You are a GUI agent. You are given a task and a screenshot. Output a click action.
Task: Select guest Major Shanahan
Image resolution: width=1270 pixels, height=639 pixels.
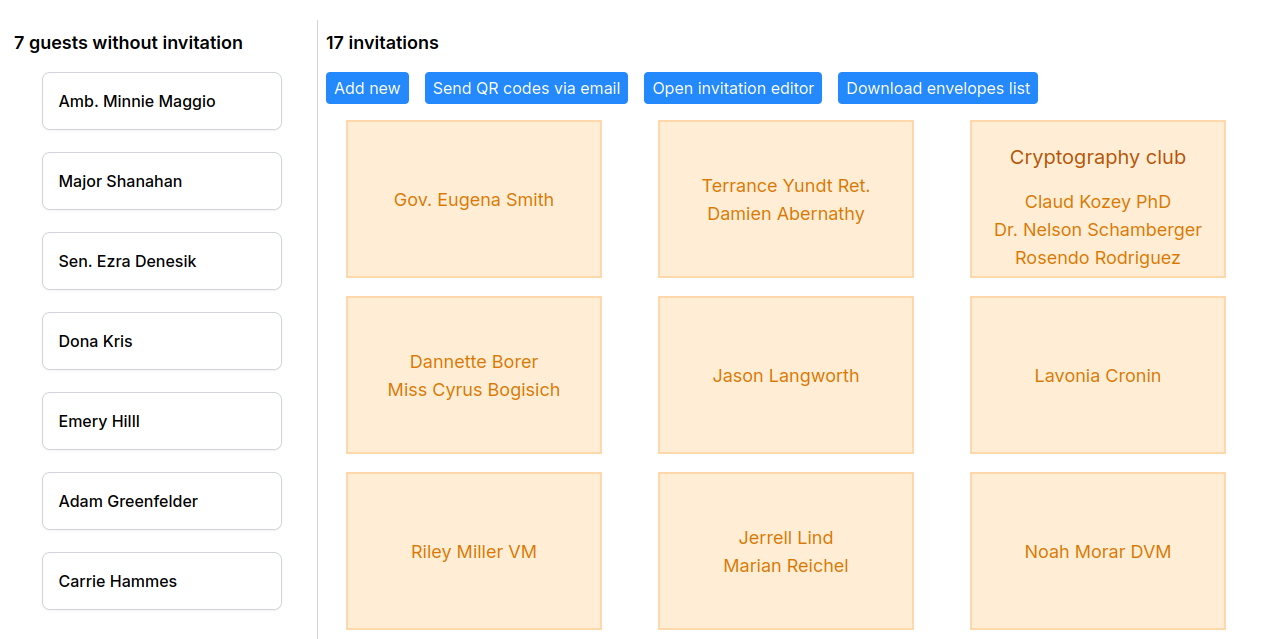click(x=161, y=181)
